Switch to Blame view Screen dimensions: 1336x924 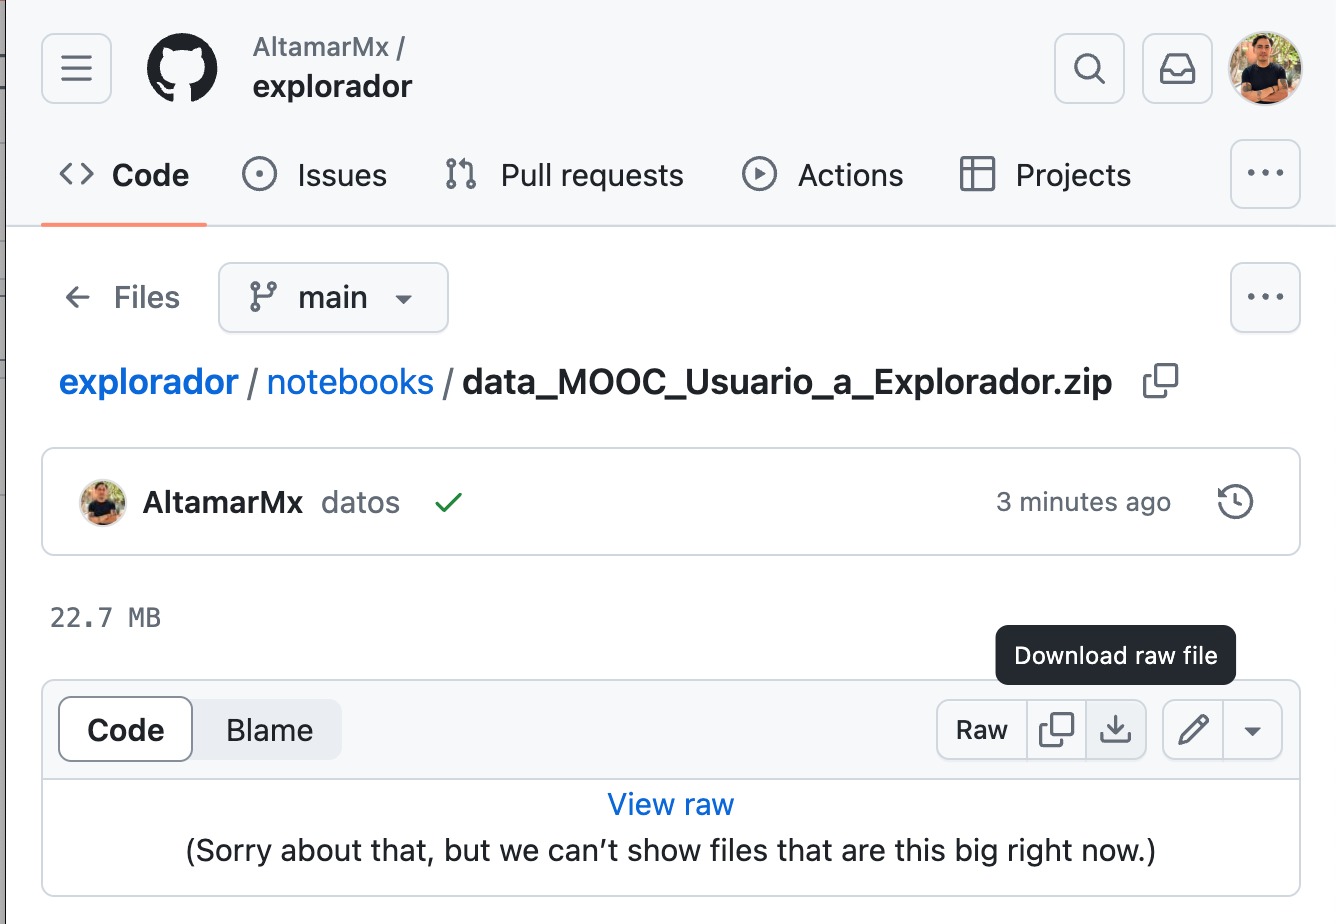click(269, 730)
